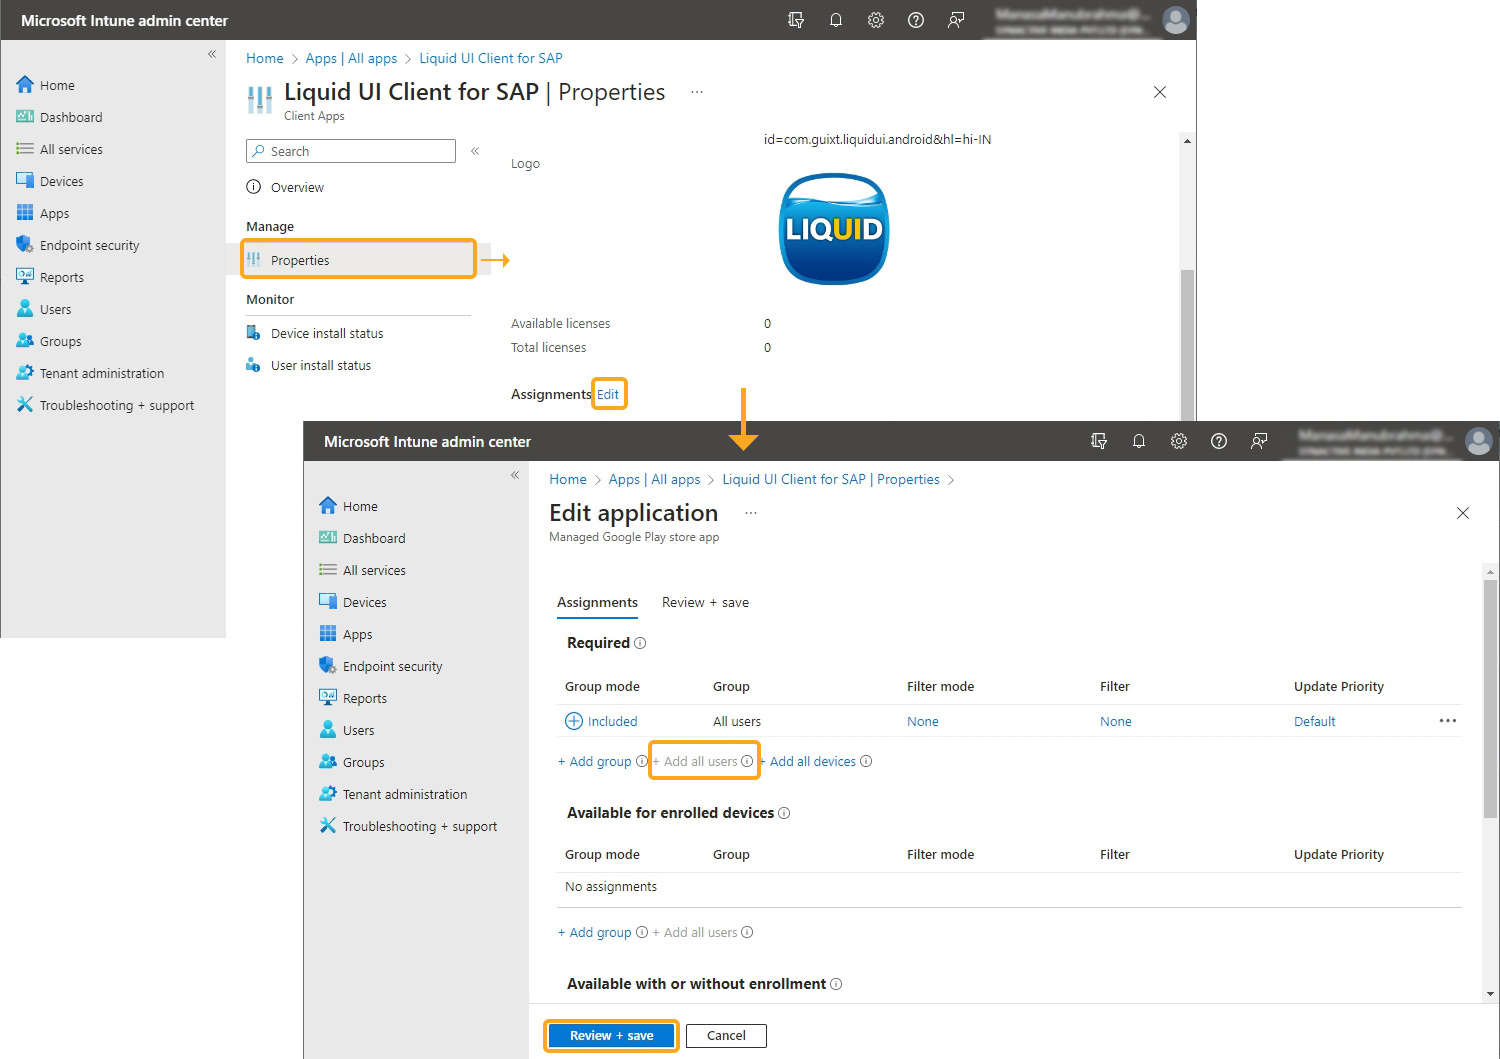The image size is (1500, 1059).
Task: Open Device install status under Monitor
Action: tap(326, 333)
